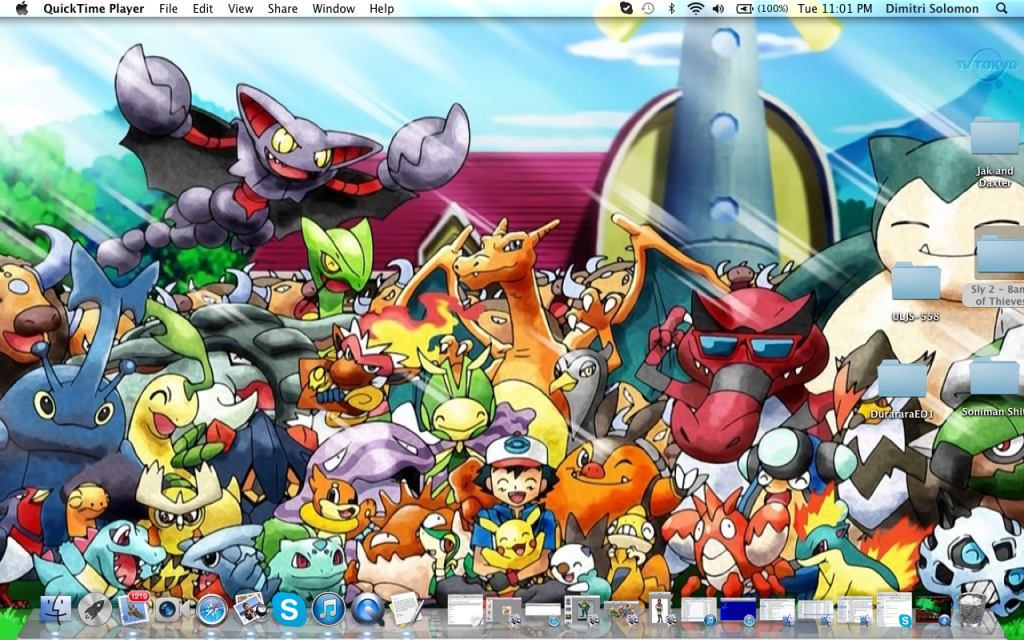Screen dimensions: 1024x640
Task: Click the volume speaker icon
Action: point(718,8)
